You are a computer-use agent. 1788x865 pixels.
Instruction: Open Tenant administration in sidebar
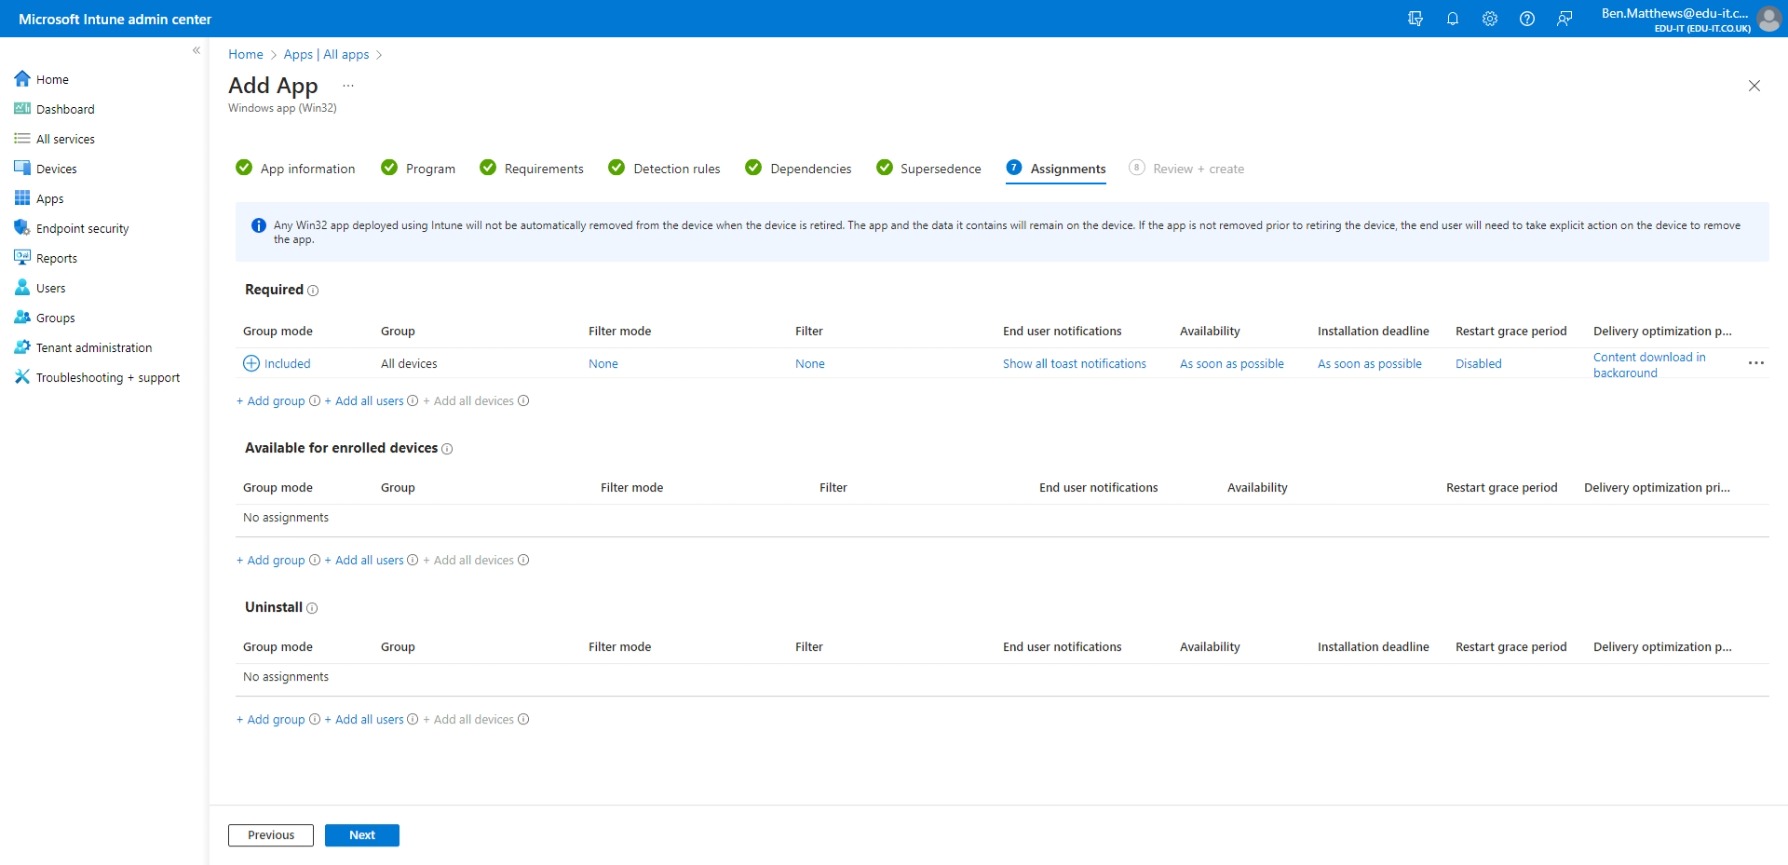click(94, 348)
